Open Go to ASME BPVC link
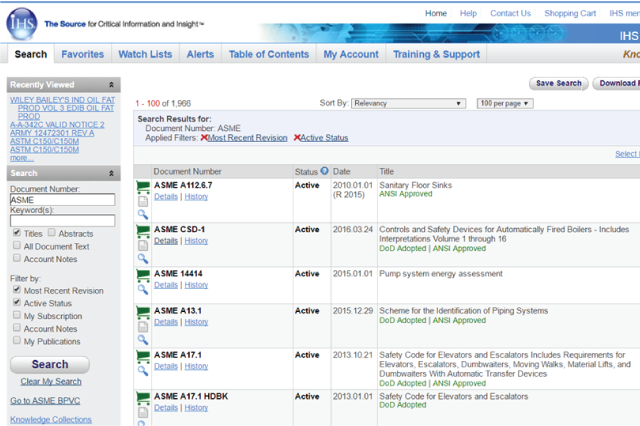The image size is (640, 426). click(x=45, y=401)
